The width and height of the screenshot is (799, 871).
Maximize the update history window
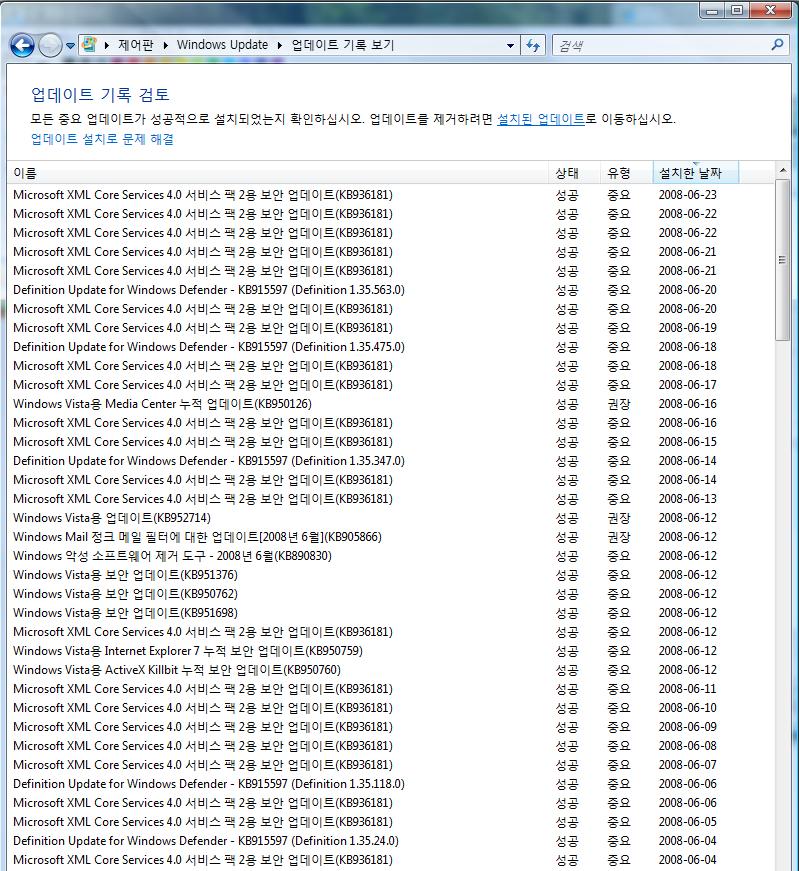click(737, 10)
